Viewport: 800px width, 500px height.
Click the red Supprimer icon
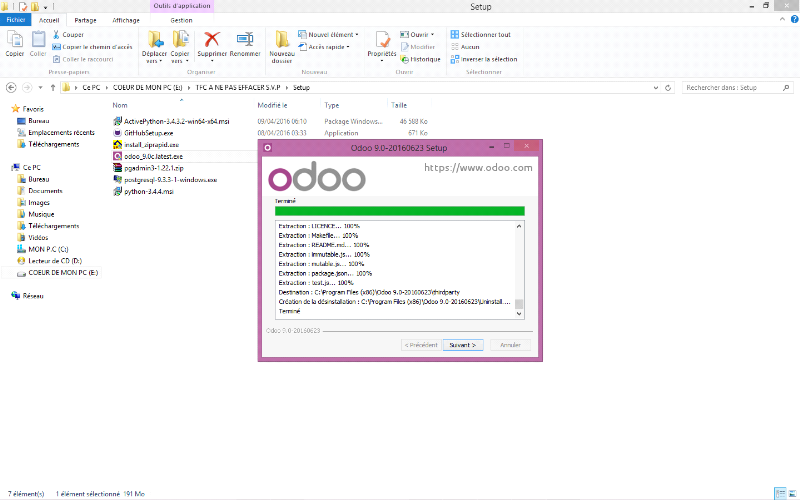click(212, 39)
